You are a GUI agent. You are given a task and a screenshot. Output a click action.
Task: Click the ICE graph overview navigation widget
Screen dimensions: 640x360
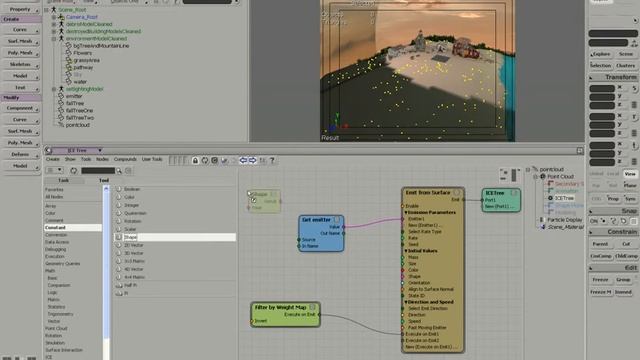tap(509, 175)
